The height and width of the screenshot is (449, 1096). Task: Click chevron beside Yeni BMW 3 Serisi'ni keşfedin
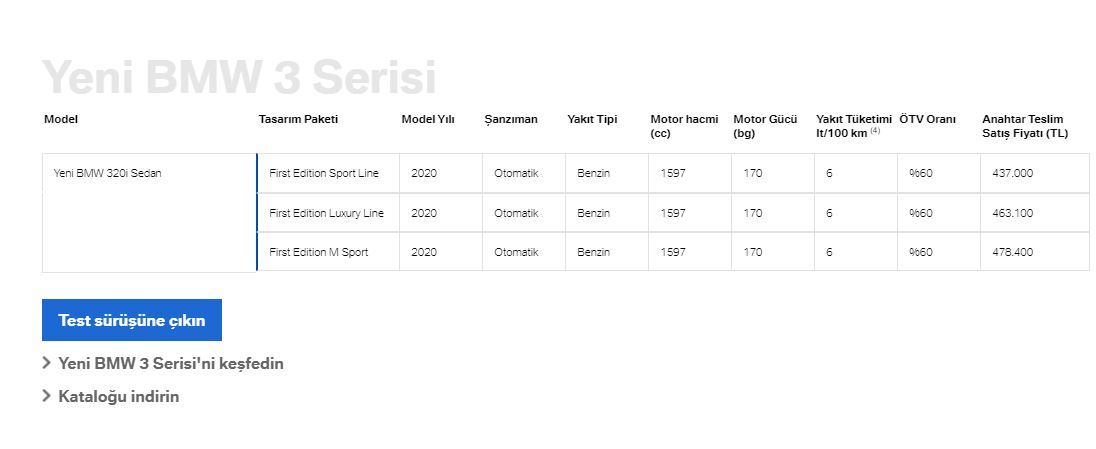click(x=47, y=362)
